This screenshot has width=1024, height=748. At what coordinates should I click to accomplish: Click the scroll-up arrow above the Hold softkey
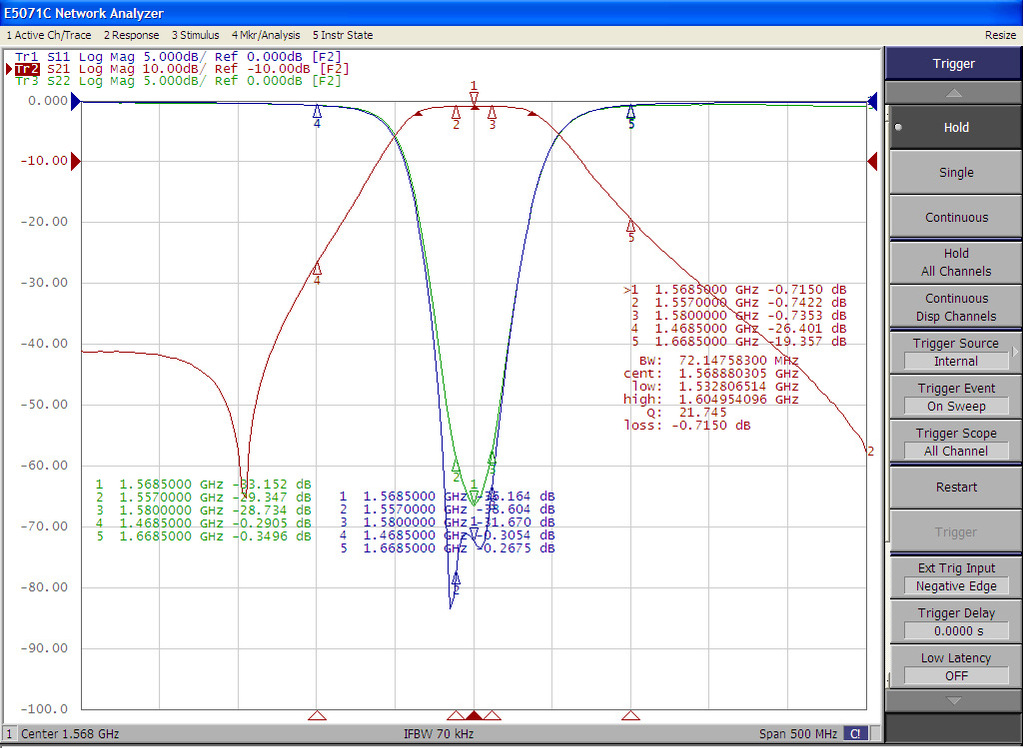pos(953,93)
